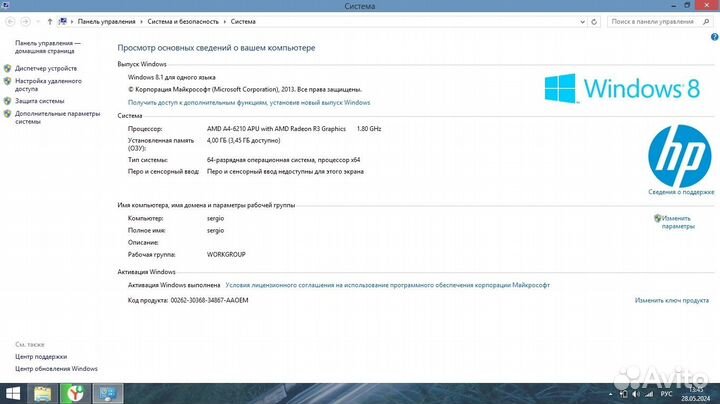Click the up-level arrow in address bar

pos(50,20)
